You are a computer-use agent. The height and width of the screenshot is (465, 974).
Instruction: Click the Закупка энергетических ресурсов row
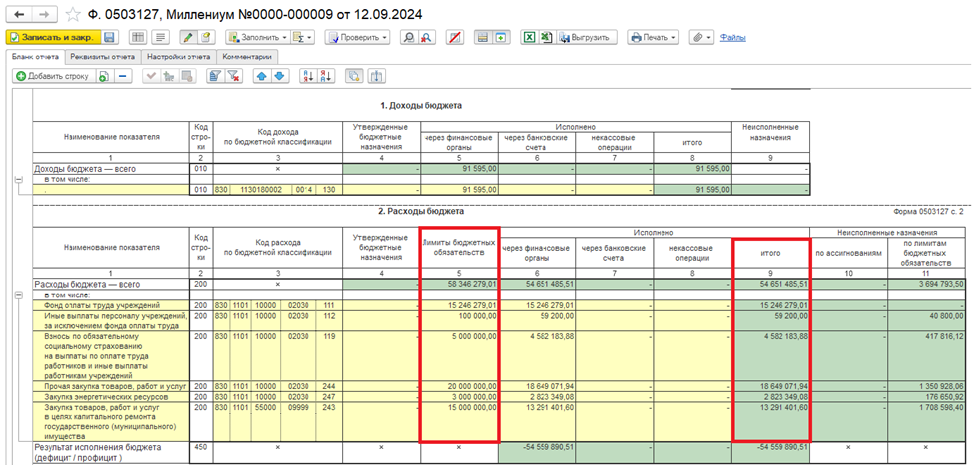pyautogui.click(x=111, y=396)
